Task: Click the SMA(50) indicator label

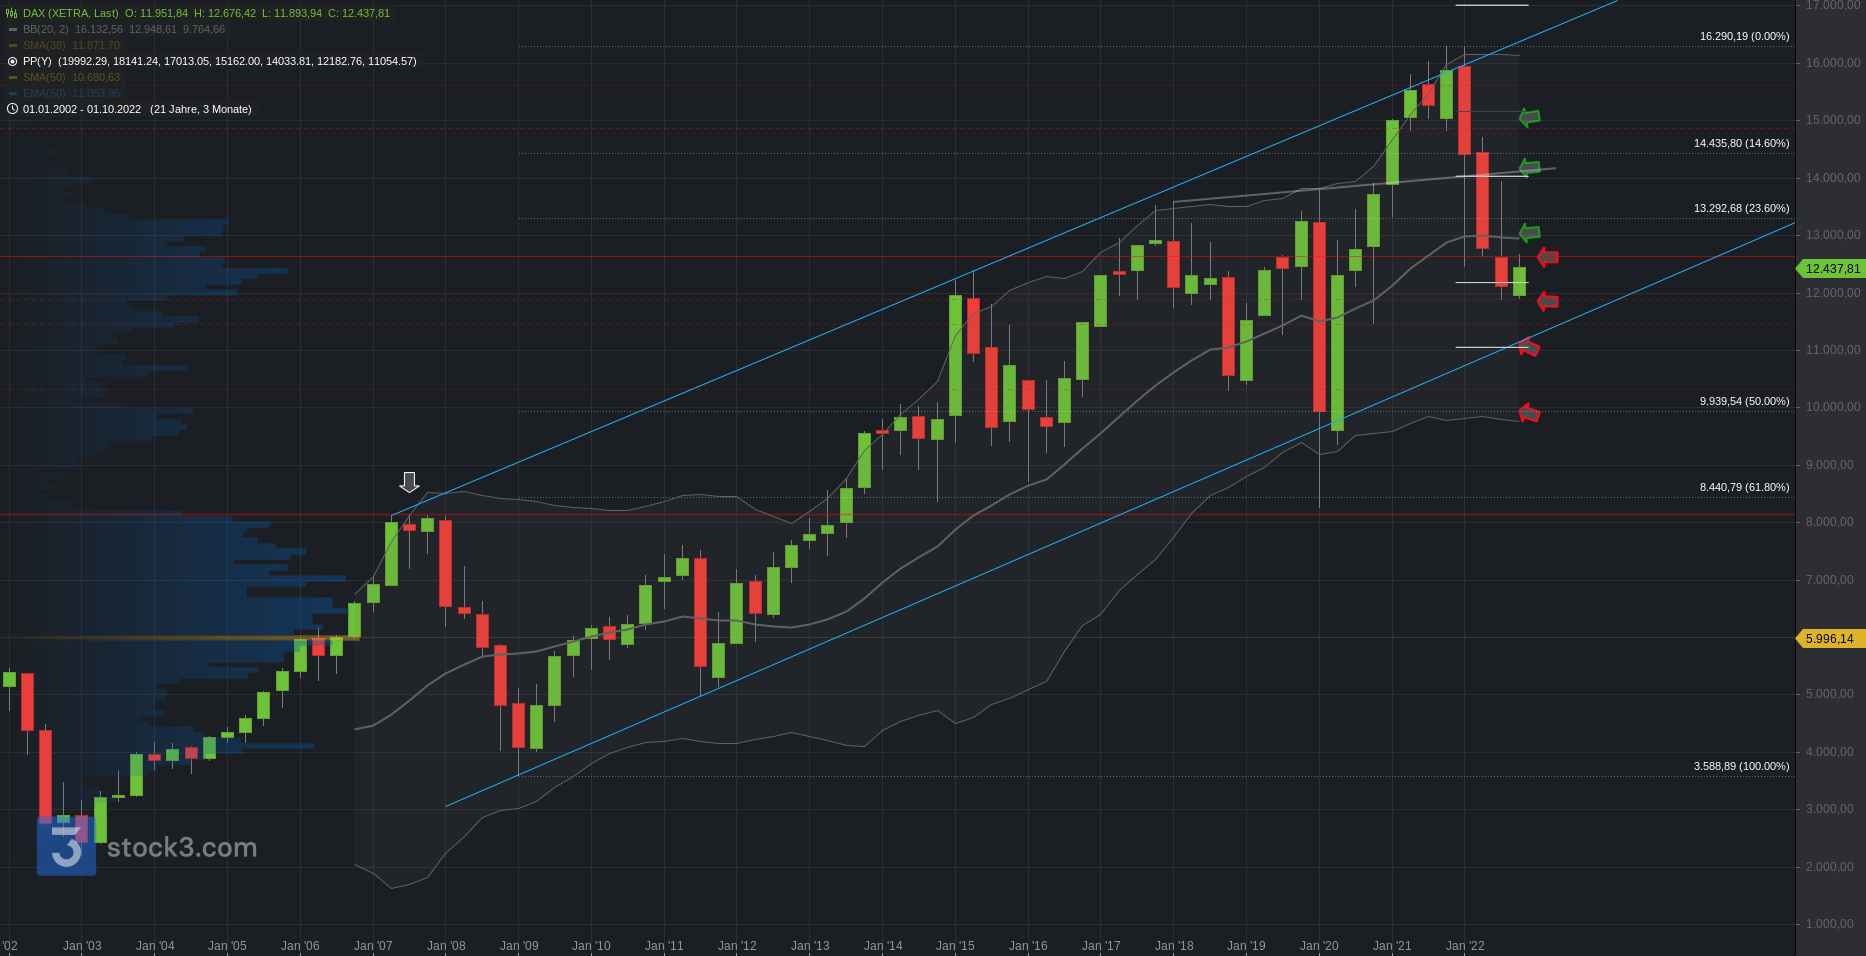Action: [44, 77]
